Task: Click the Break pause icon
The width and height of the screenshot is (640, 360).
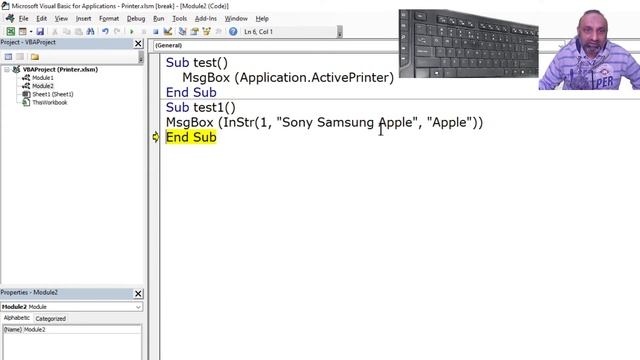Action: click(x=144, y=31)
